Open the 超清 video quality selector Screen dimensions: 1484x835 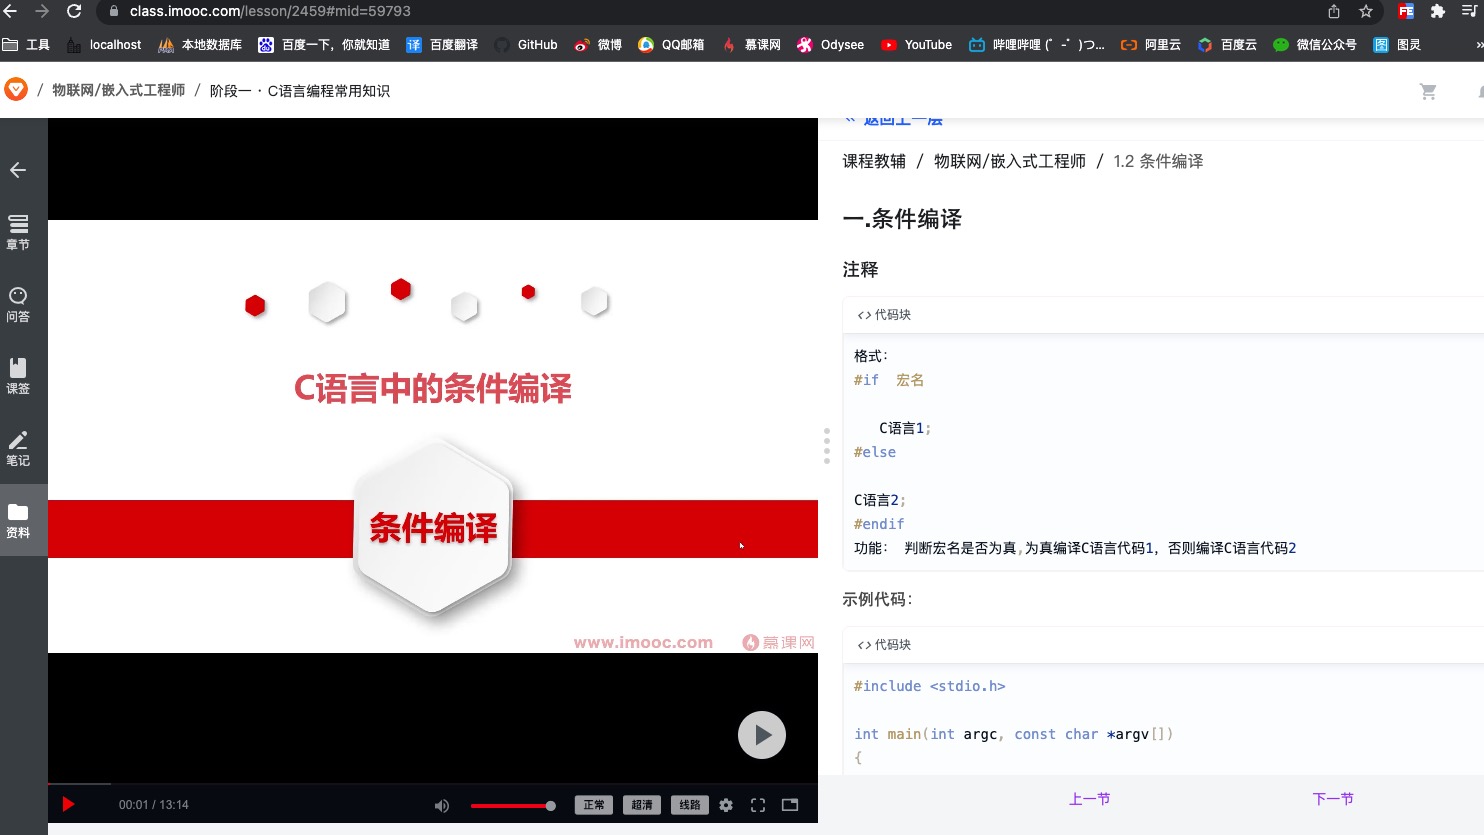point(641,805)
